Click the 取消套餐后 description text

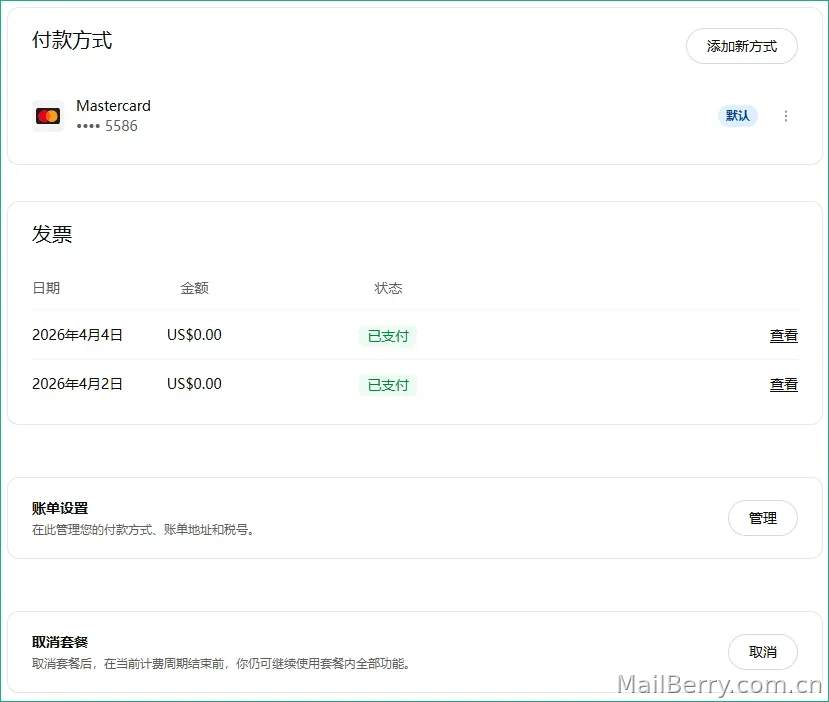pyautogui.click(x=221, y=663)
